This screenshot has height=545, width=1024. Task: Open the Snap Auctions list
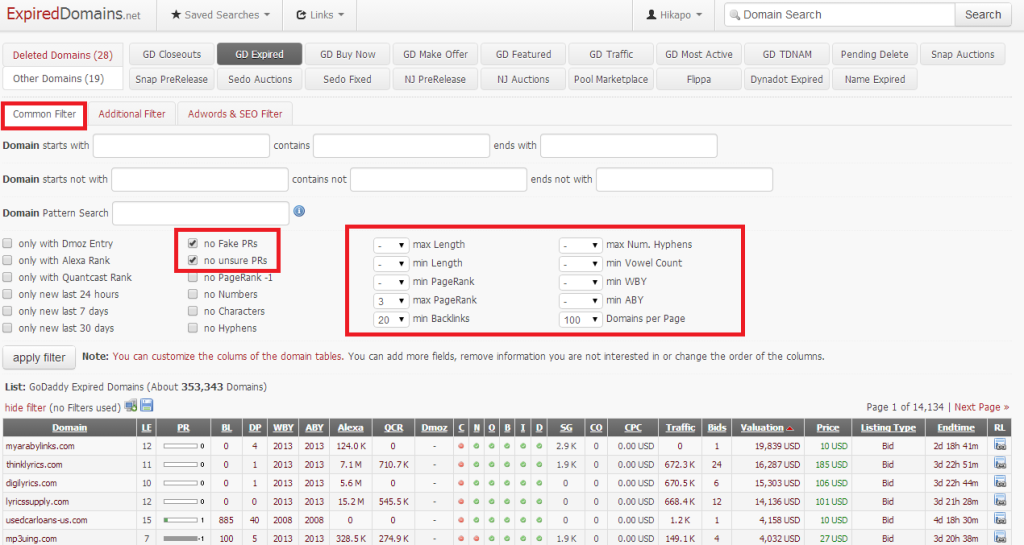click(963, 54)
